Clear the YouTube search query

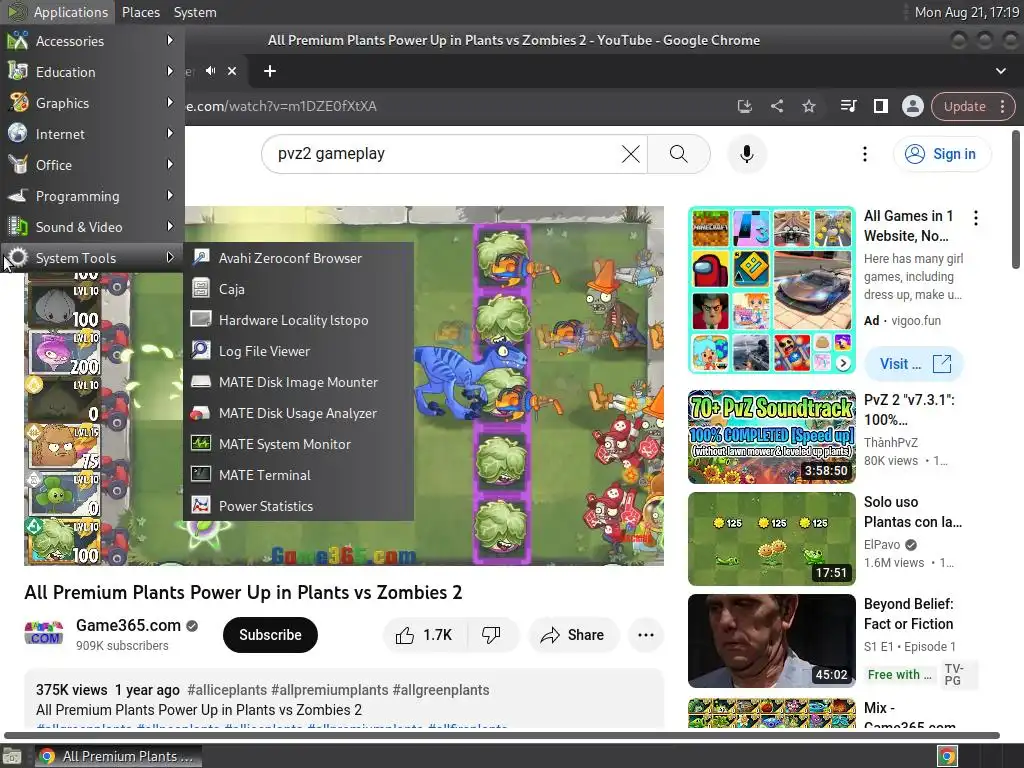631,154
